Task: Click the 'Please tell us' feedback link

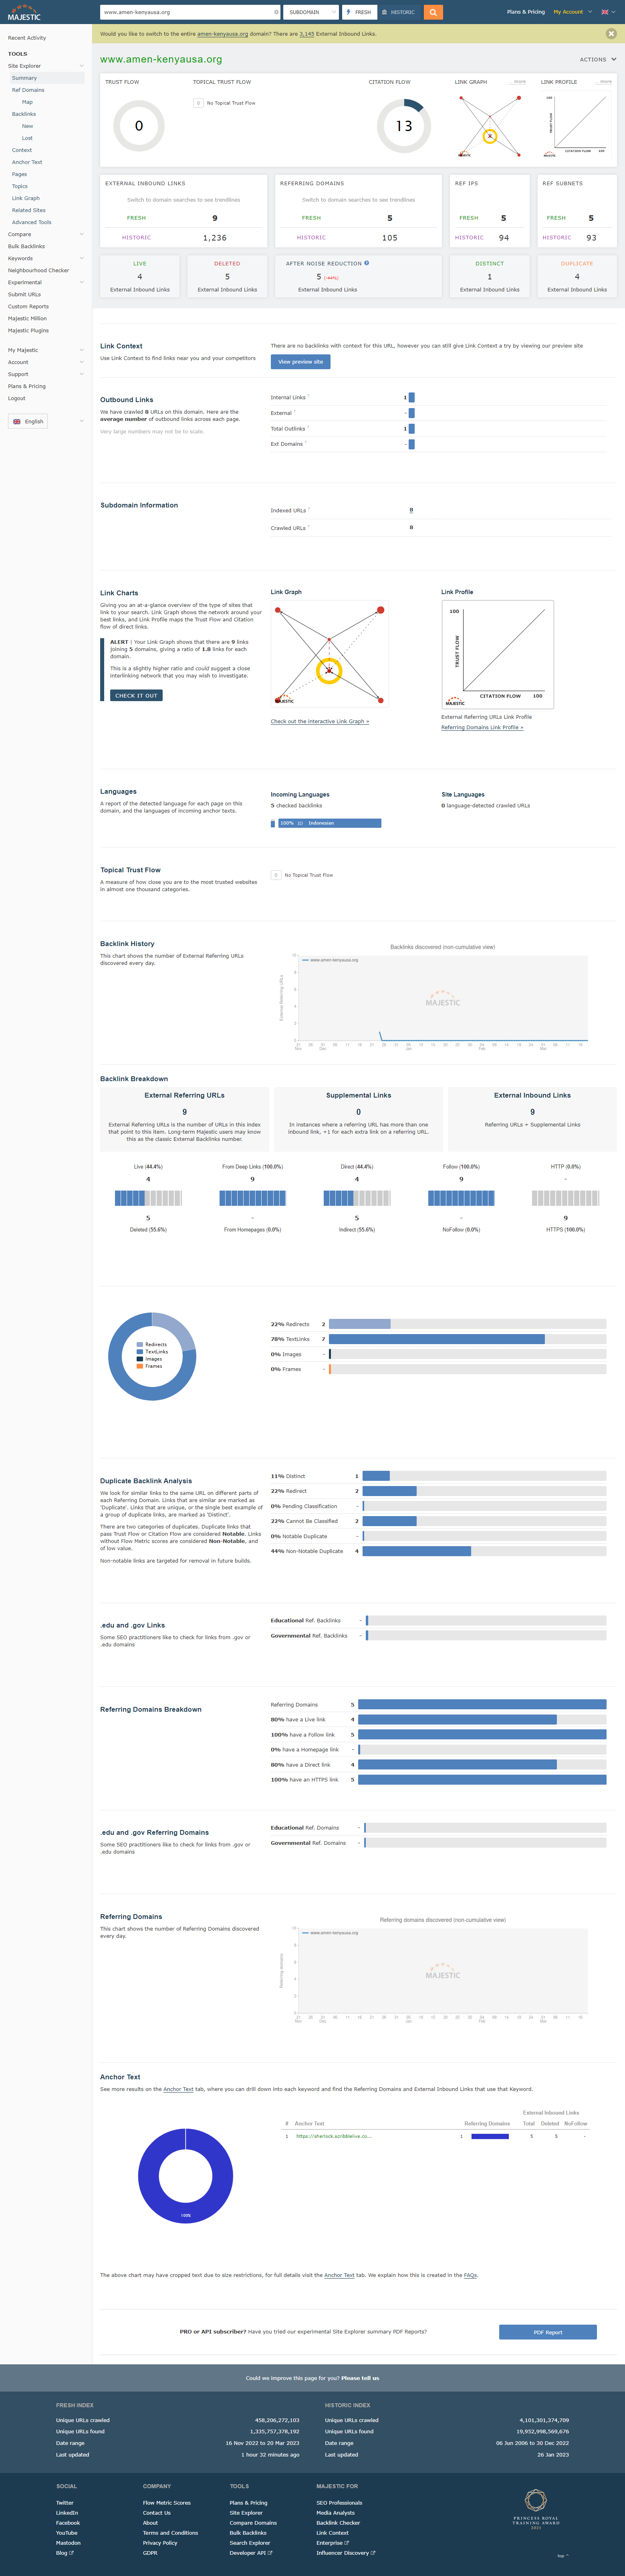Action: click(x=360, y=2378)
